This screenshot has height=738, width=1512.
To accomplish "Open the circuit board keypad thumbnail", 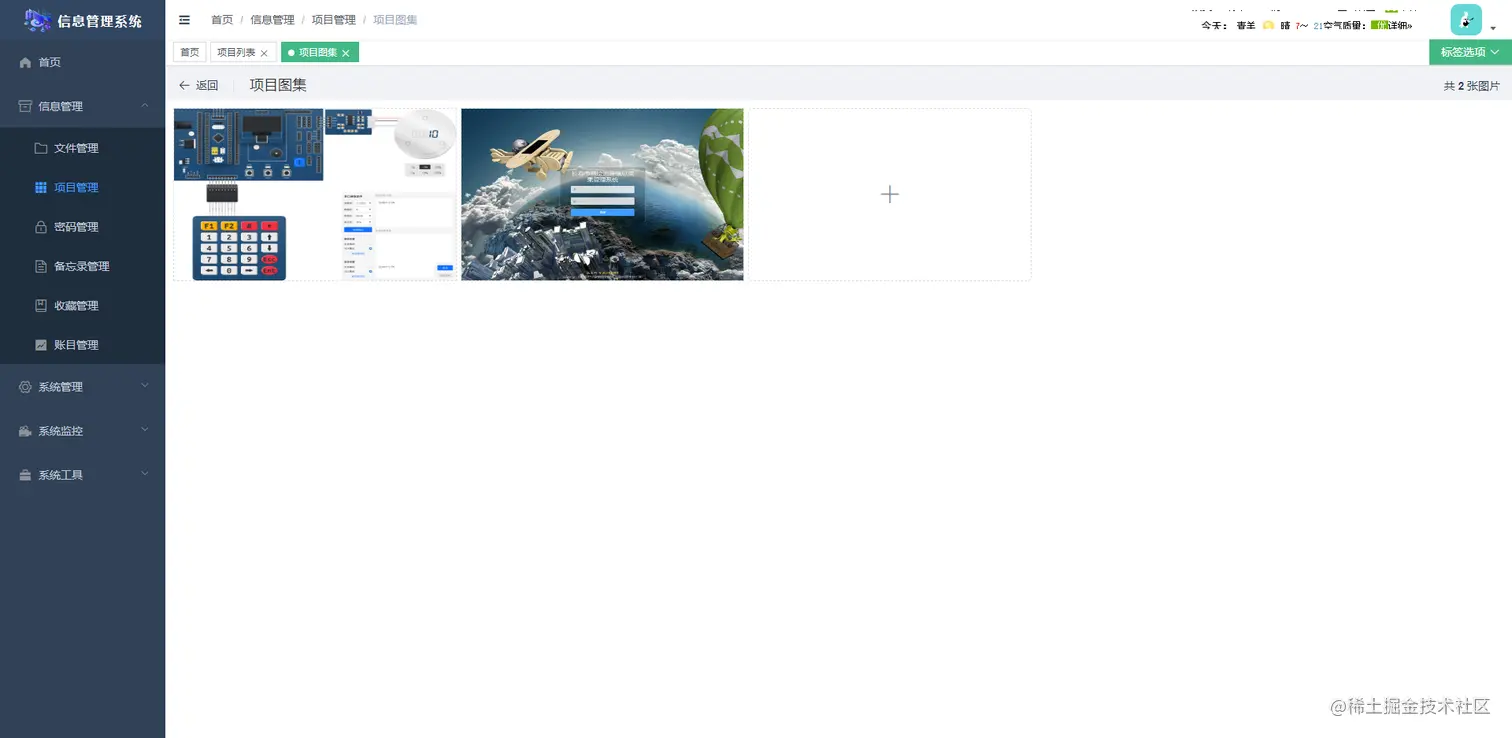I will coord(315,194).
